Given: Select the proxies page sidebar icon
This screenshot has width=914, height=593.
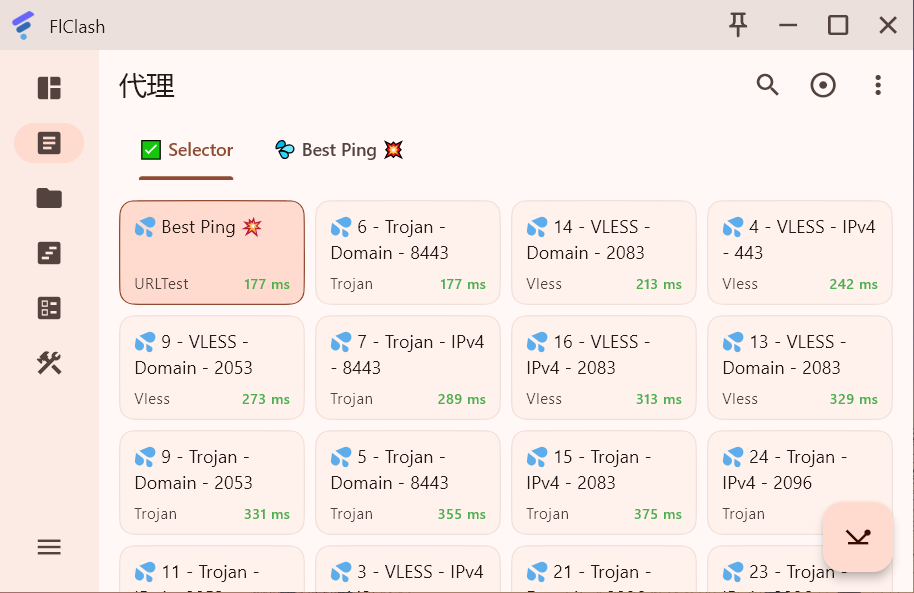Looking at the screenshot, I should coord(49,143).
